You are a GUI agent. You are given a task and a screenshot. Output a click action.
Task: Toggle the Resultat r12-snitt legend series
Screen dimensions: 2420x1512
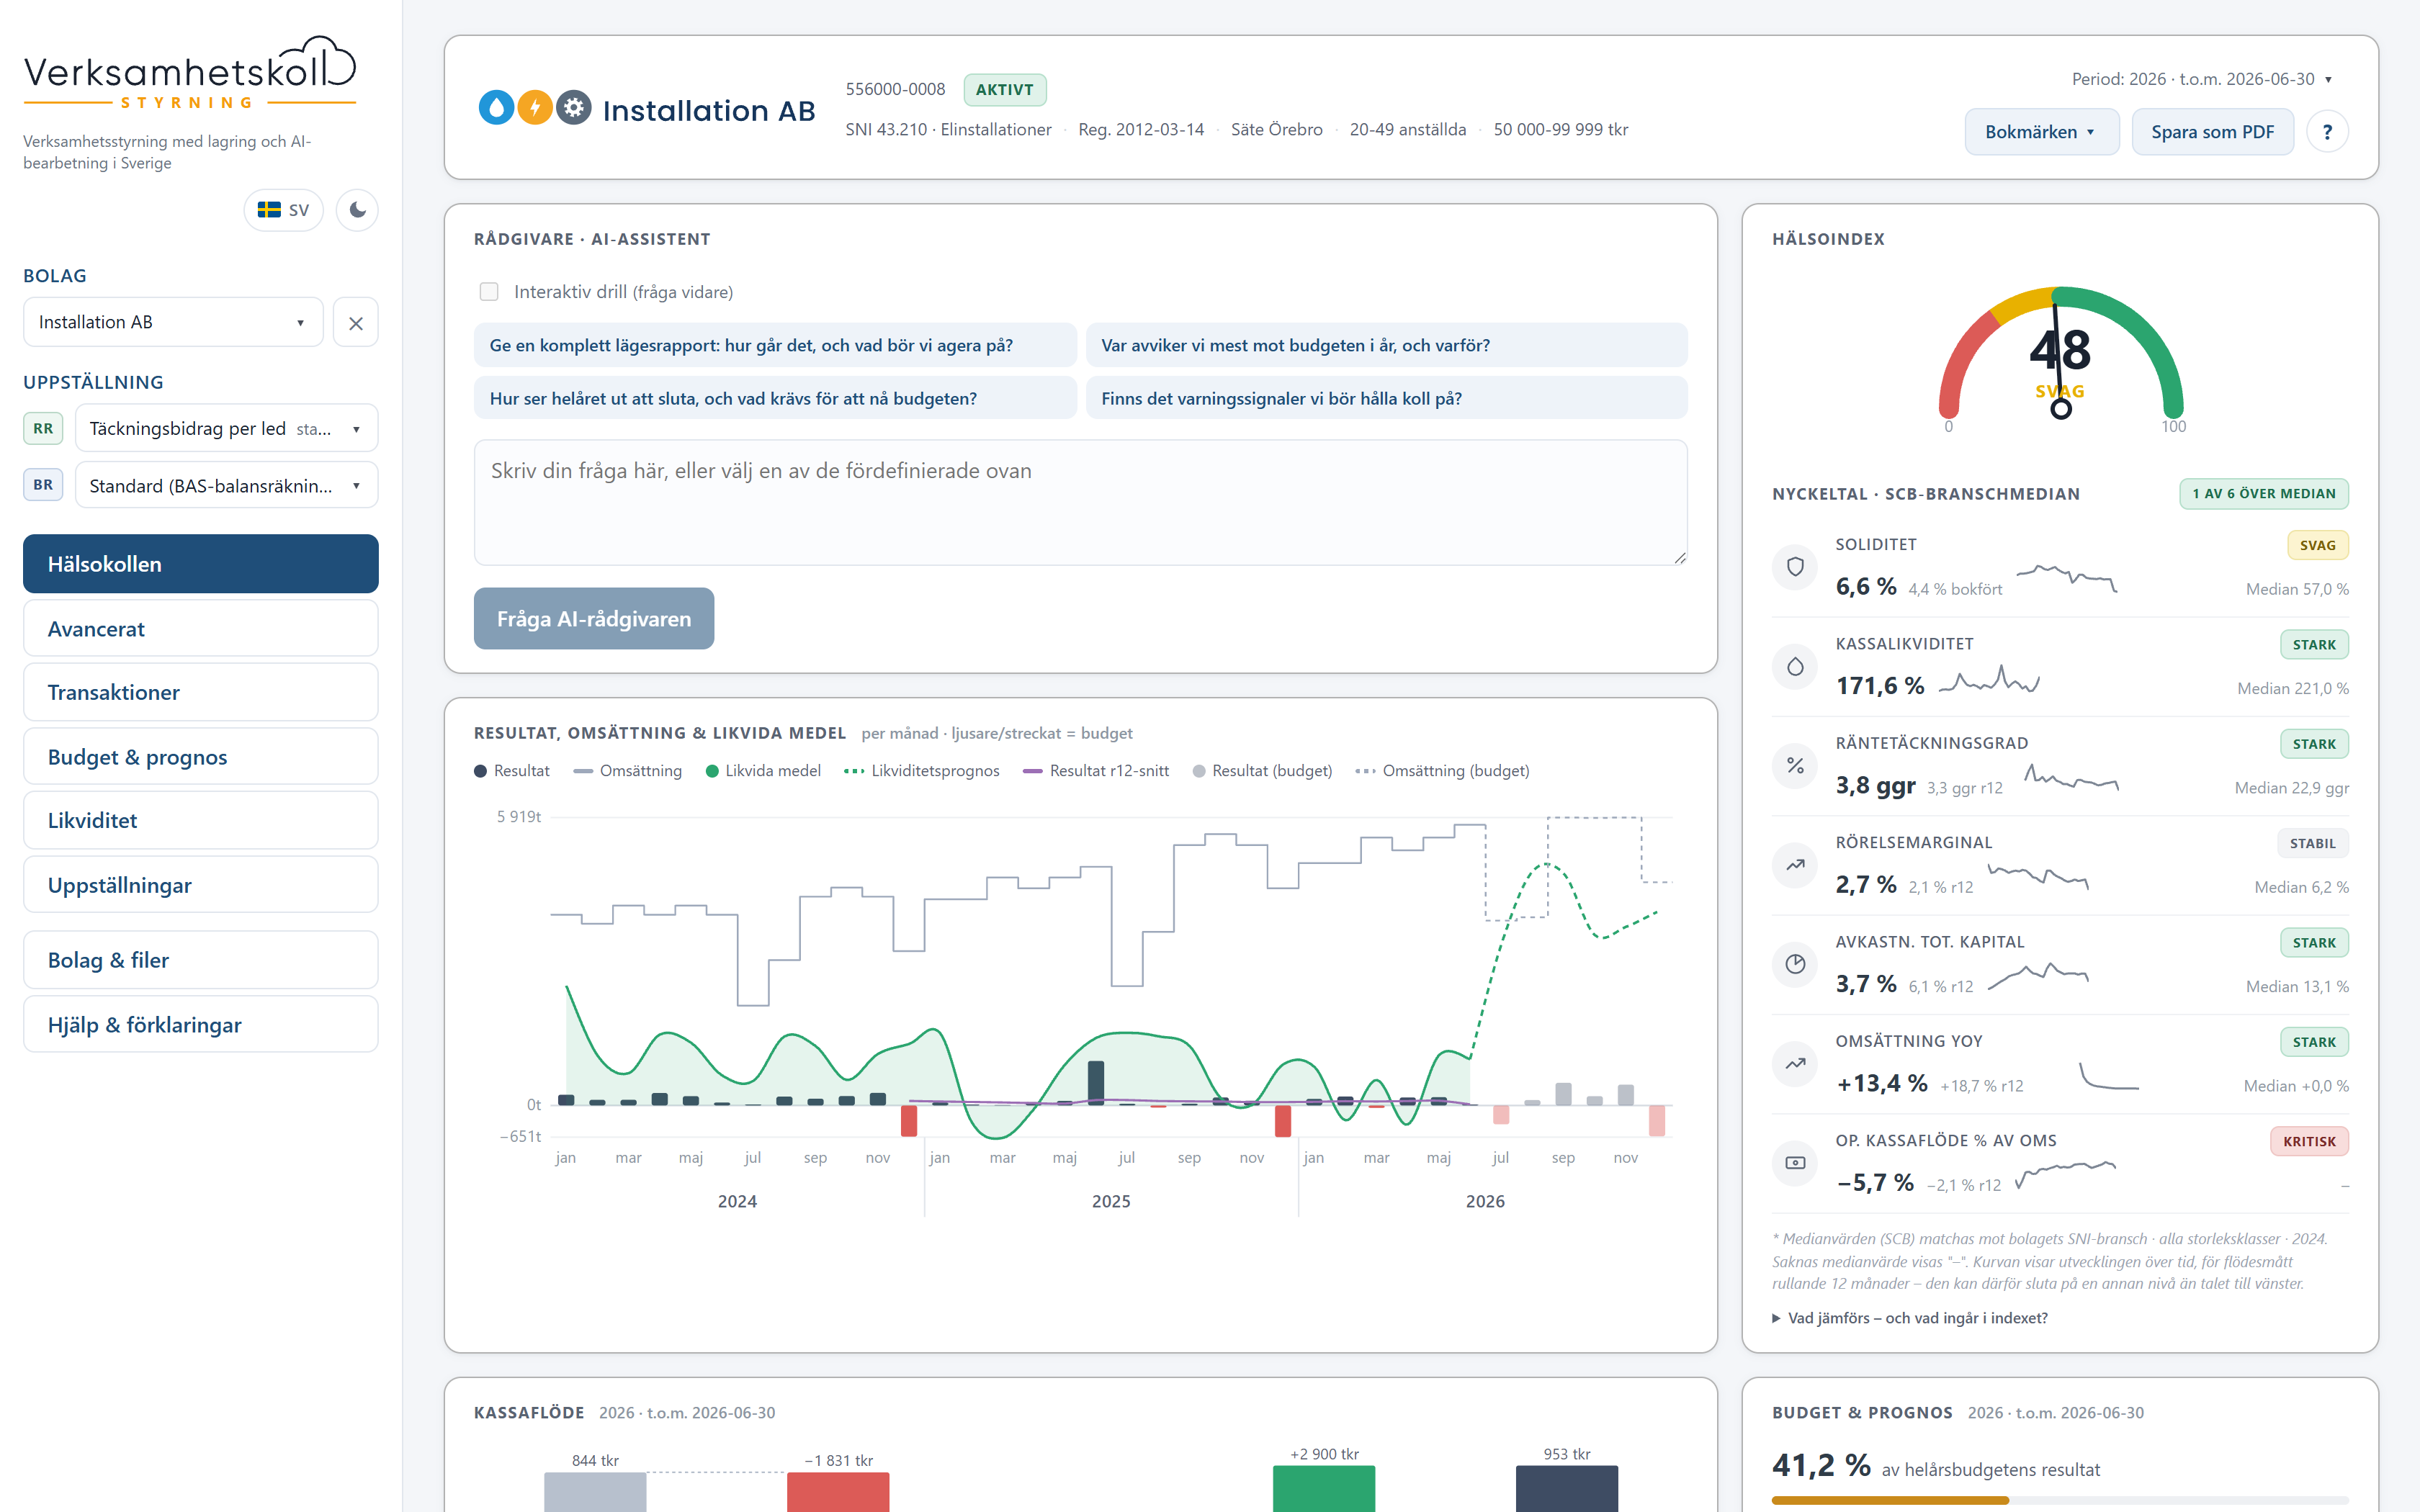[1096, 771]
